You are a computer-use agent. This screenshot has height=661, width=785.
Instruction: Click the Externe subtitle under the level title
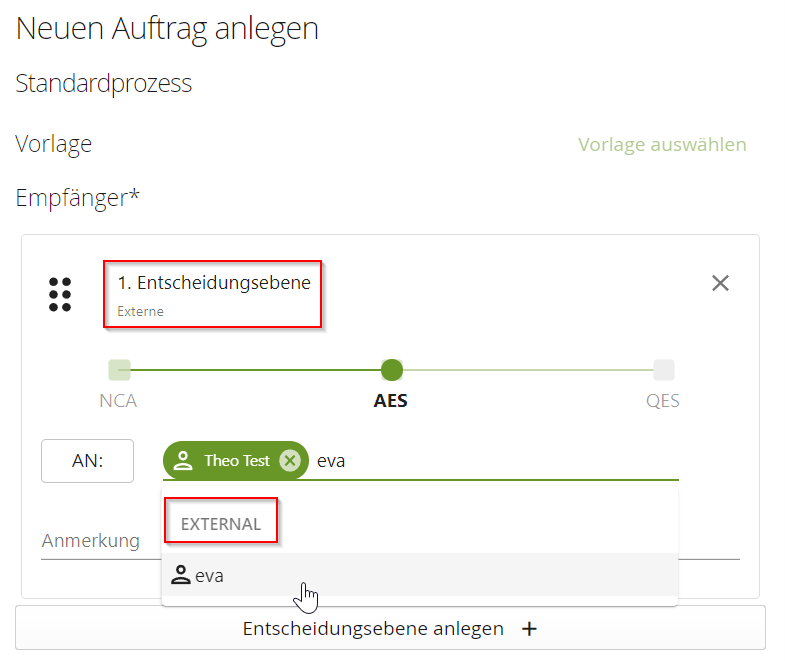pos(140,311)
